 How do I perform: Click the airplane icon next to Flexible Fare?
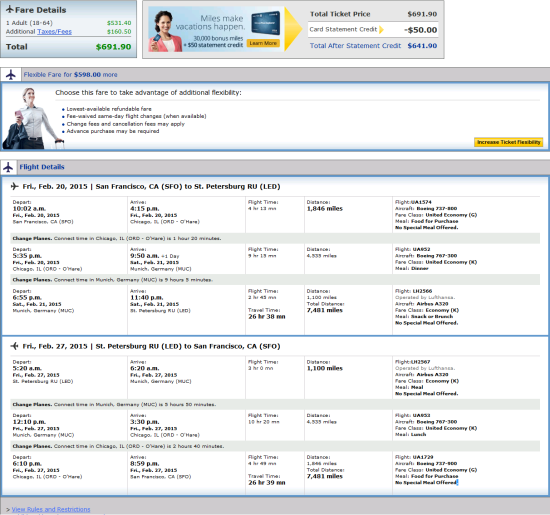click(x=11, y=75)
